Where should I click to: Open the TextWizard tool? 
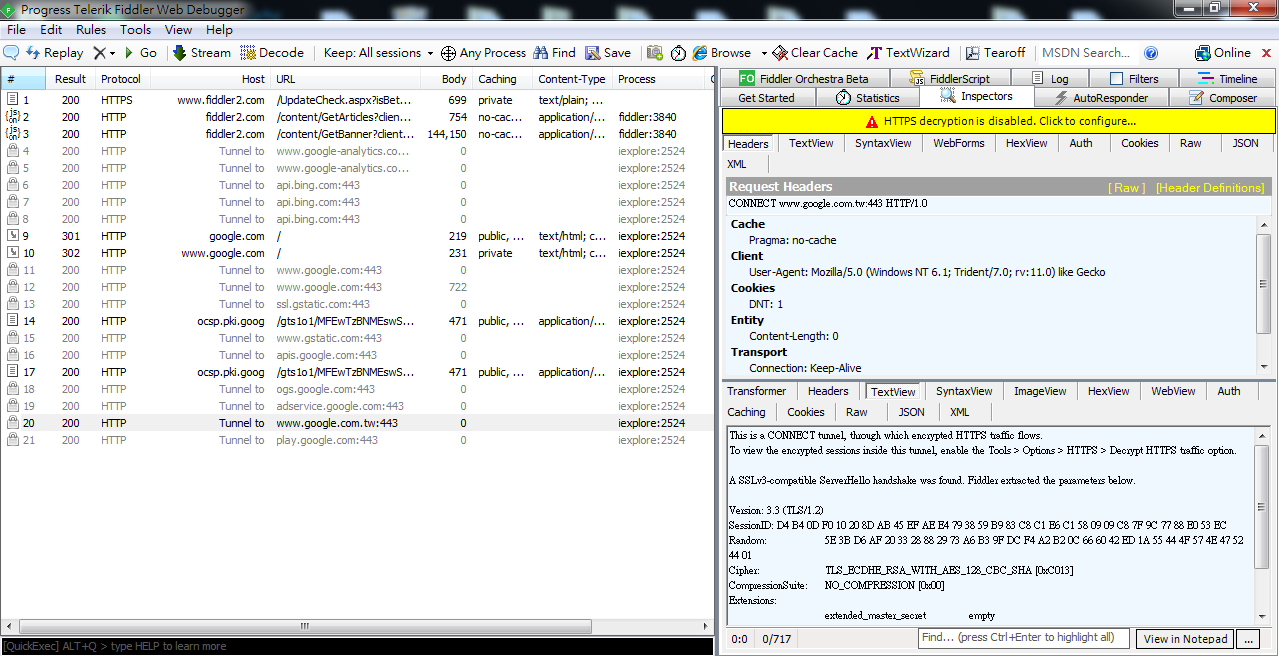pyautogui.click(x=909, y=53)
